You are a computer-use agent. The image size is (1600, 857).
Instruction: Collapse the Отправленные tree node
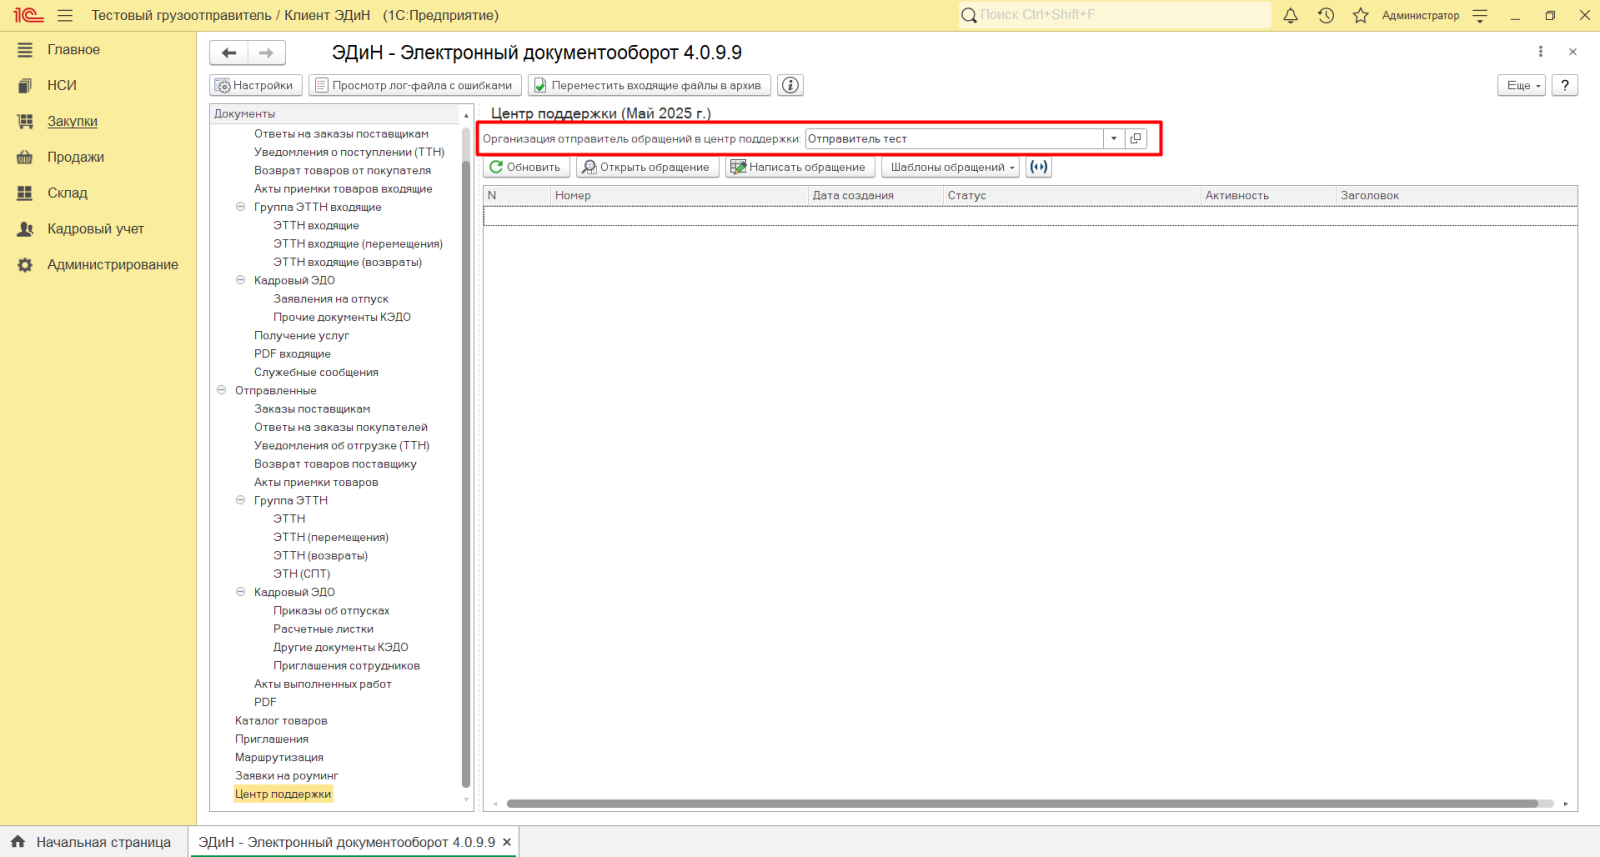click(x=221, y=390)
